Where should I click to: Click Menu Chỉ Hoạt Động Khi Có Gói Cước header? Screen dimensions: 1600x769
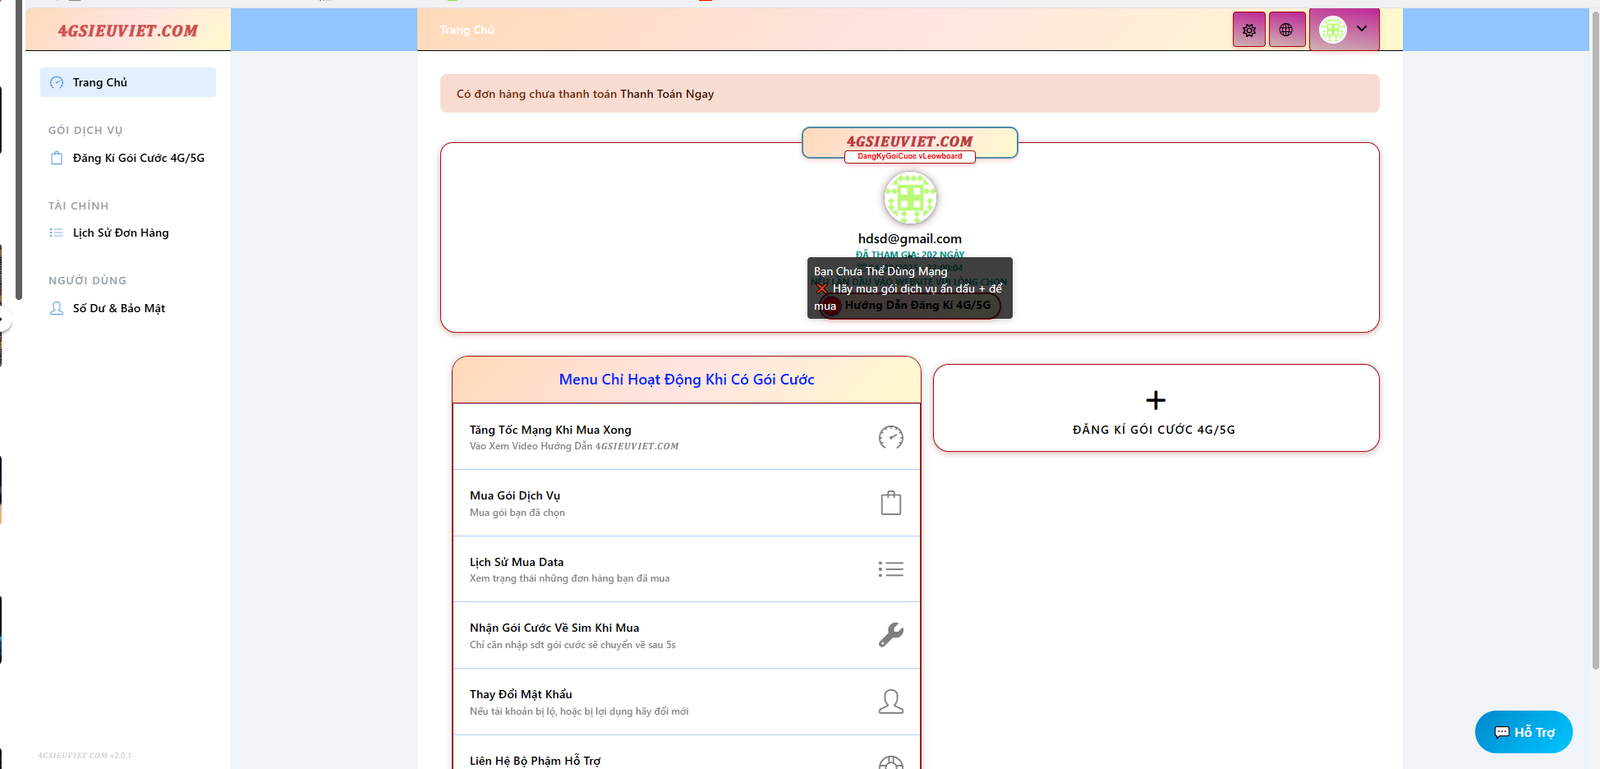(686, 380)
